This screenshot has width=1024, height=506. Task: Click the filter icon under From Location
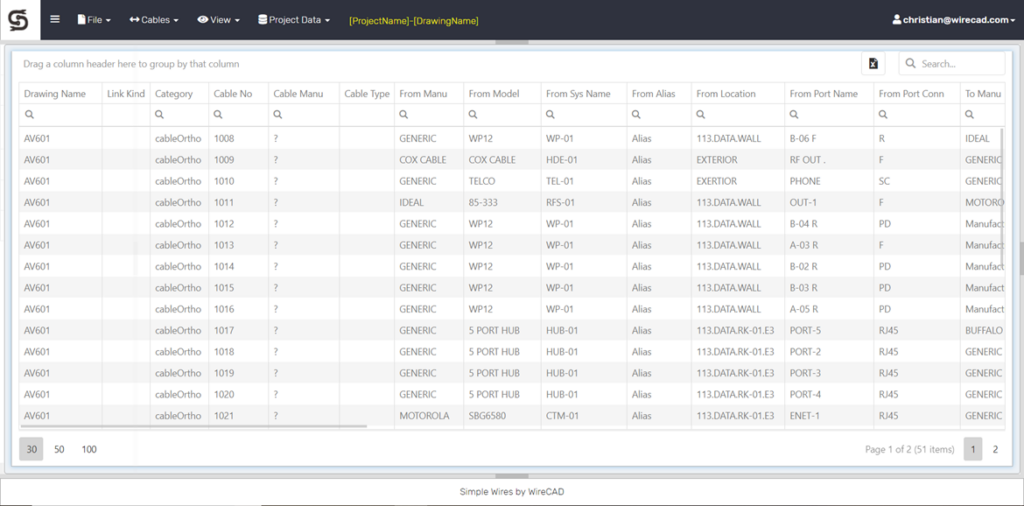tap(702, 116)
